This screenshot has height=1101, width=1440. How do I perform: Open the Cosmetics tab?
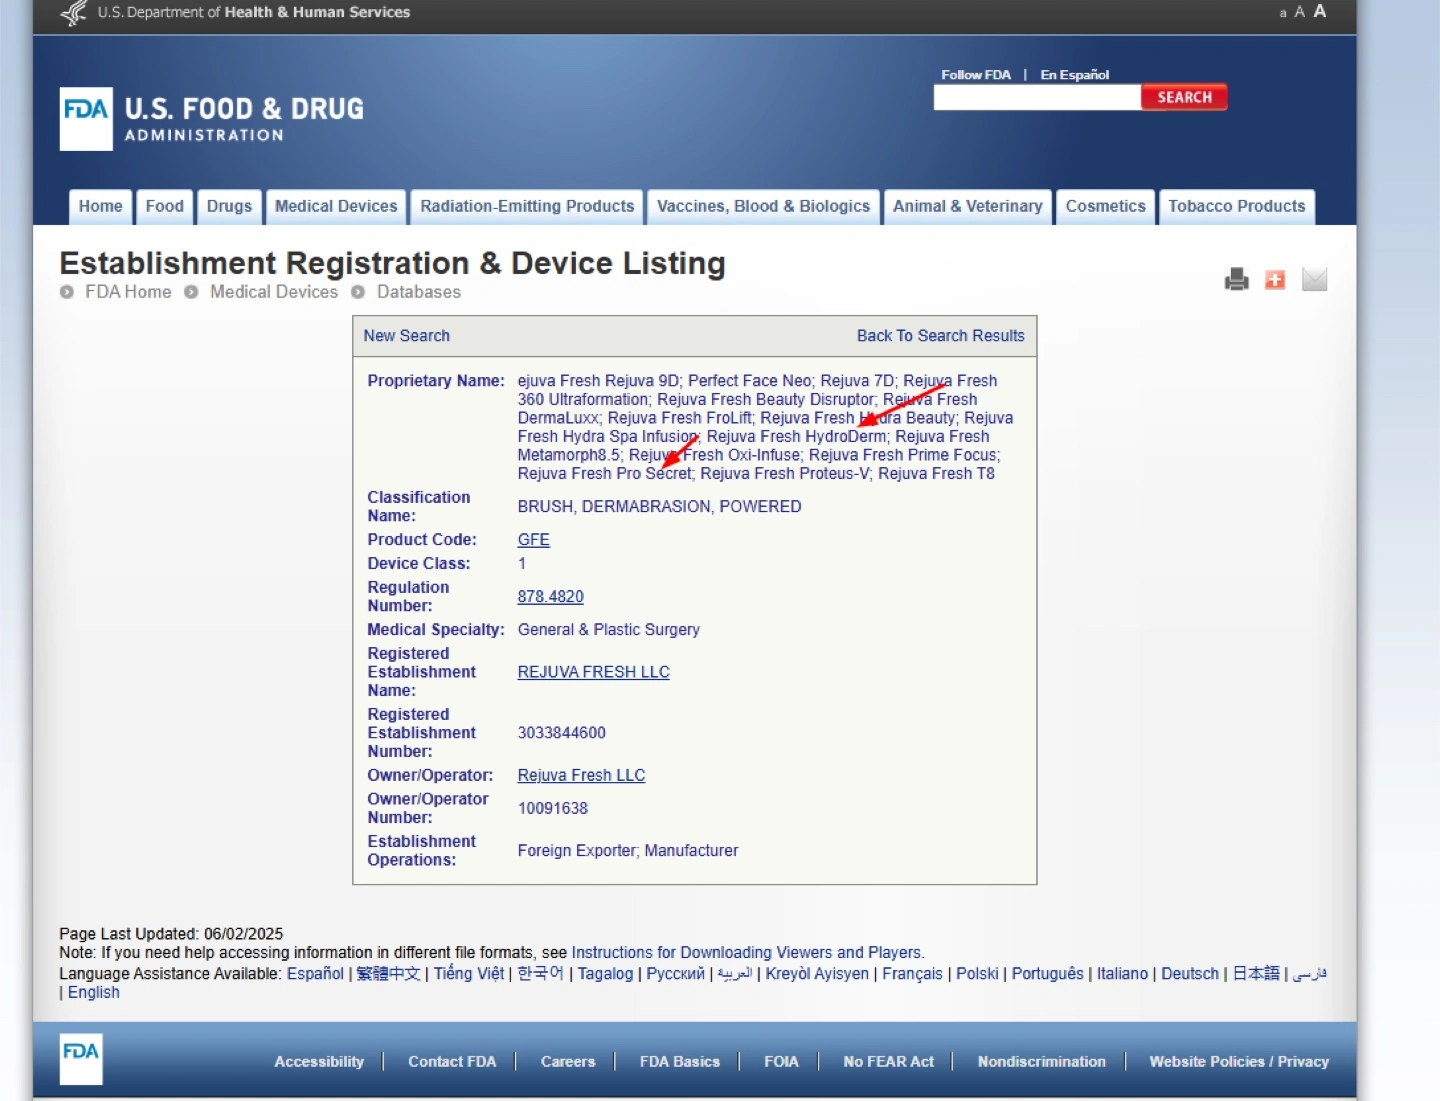(1105, 207)
